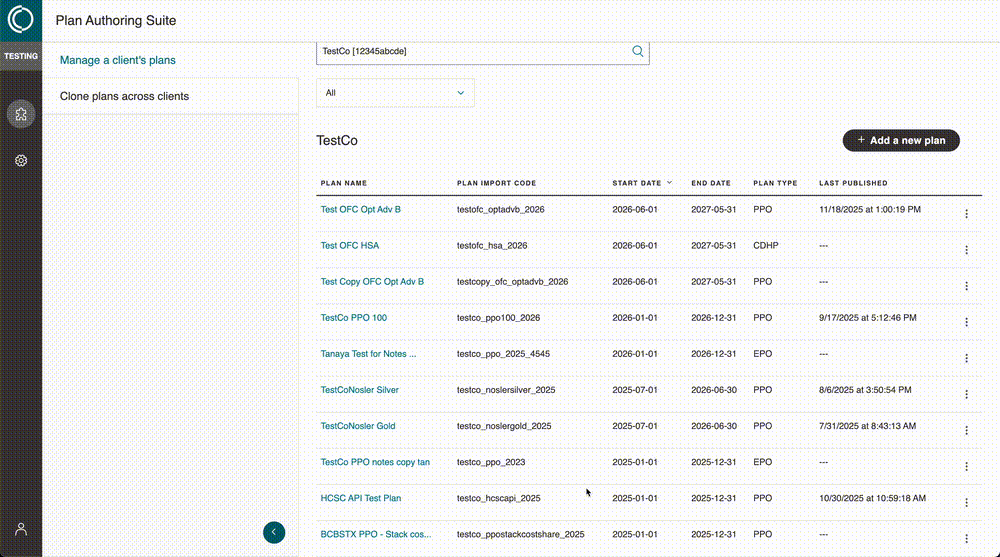1000x557 pixels.
Task: Click the Last Published column header
Action: pos(853,183)
